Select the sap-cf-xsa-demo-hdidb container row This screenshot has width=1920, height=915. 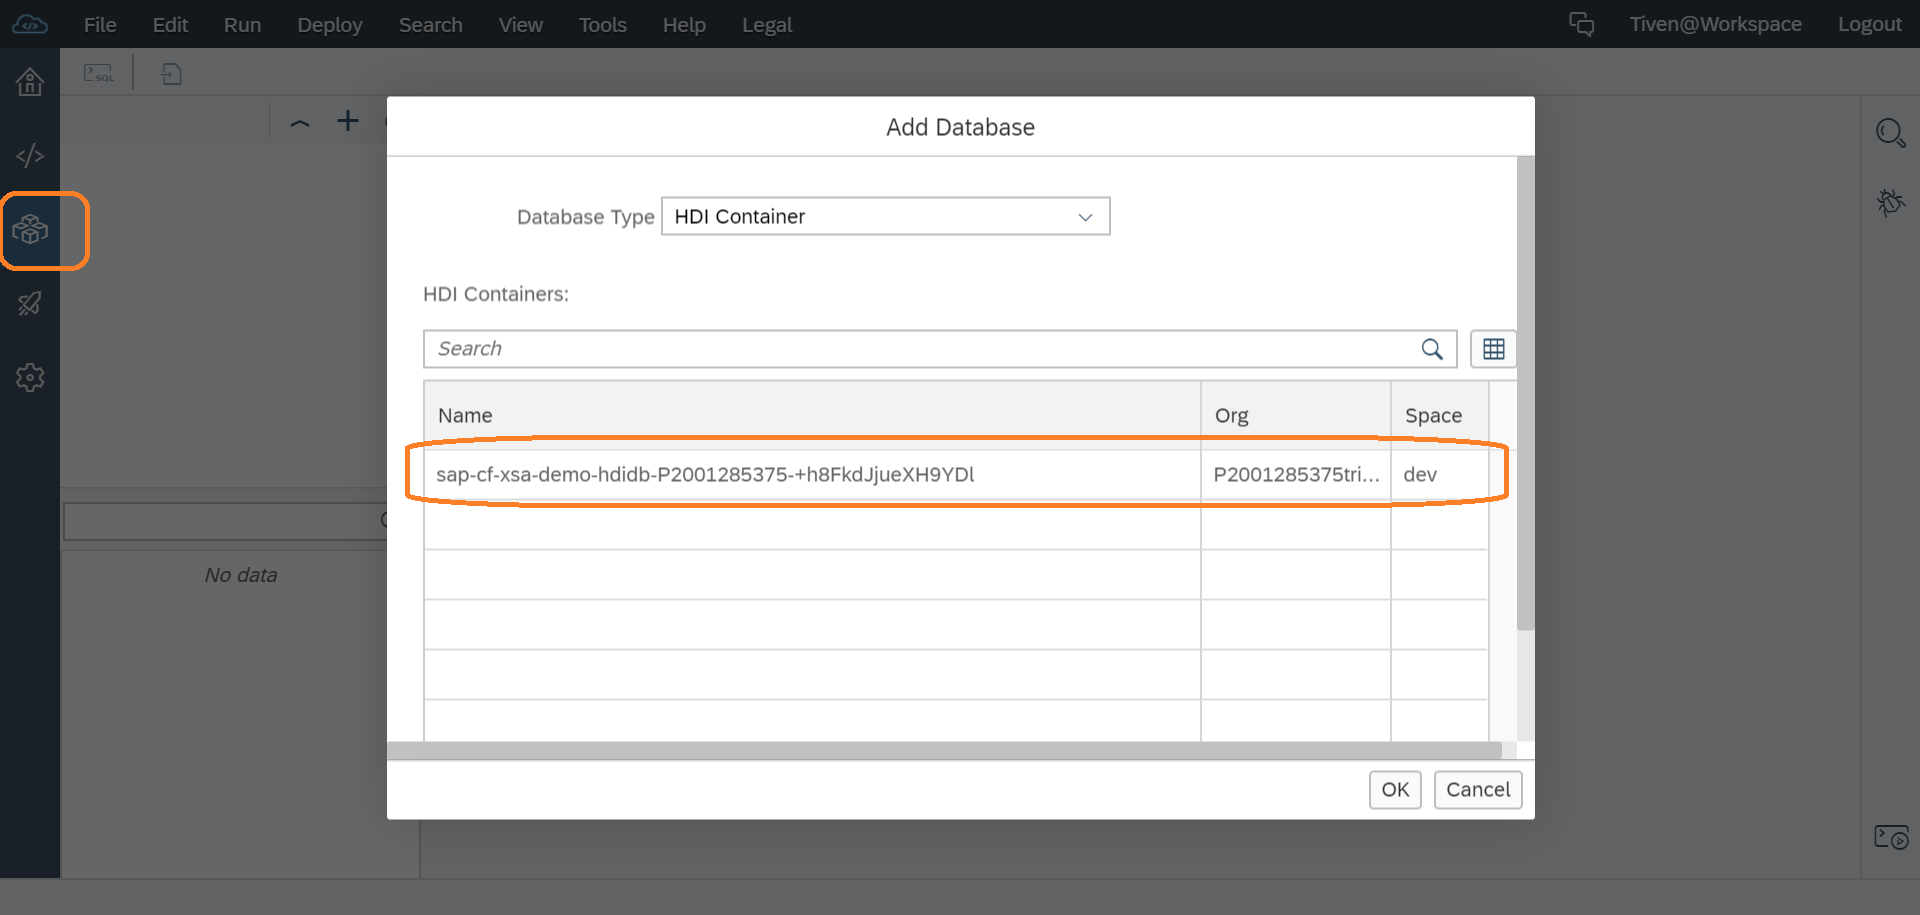pos(956,475)
